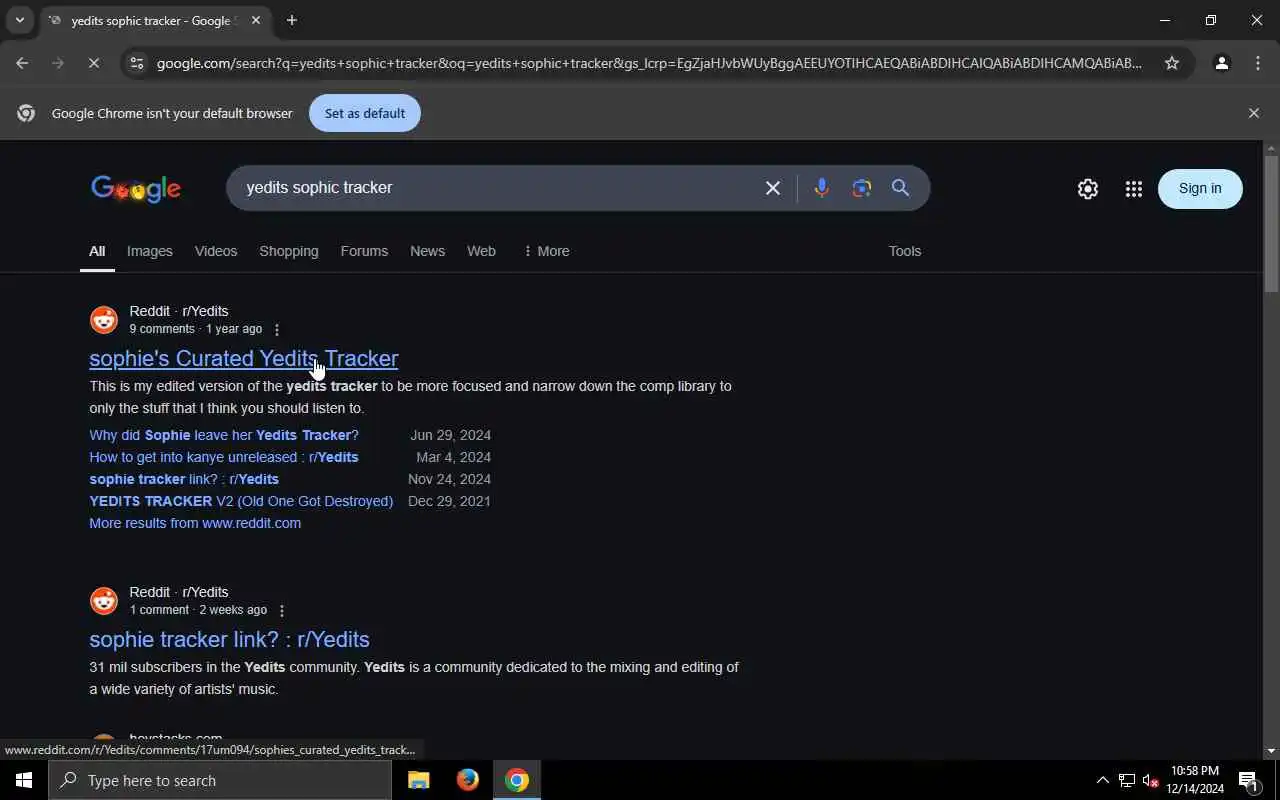Switch to the Shopping tab
The width and height of the screenshot is (1280, 800).
coord(289,251)
